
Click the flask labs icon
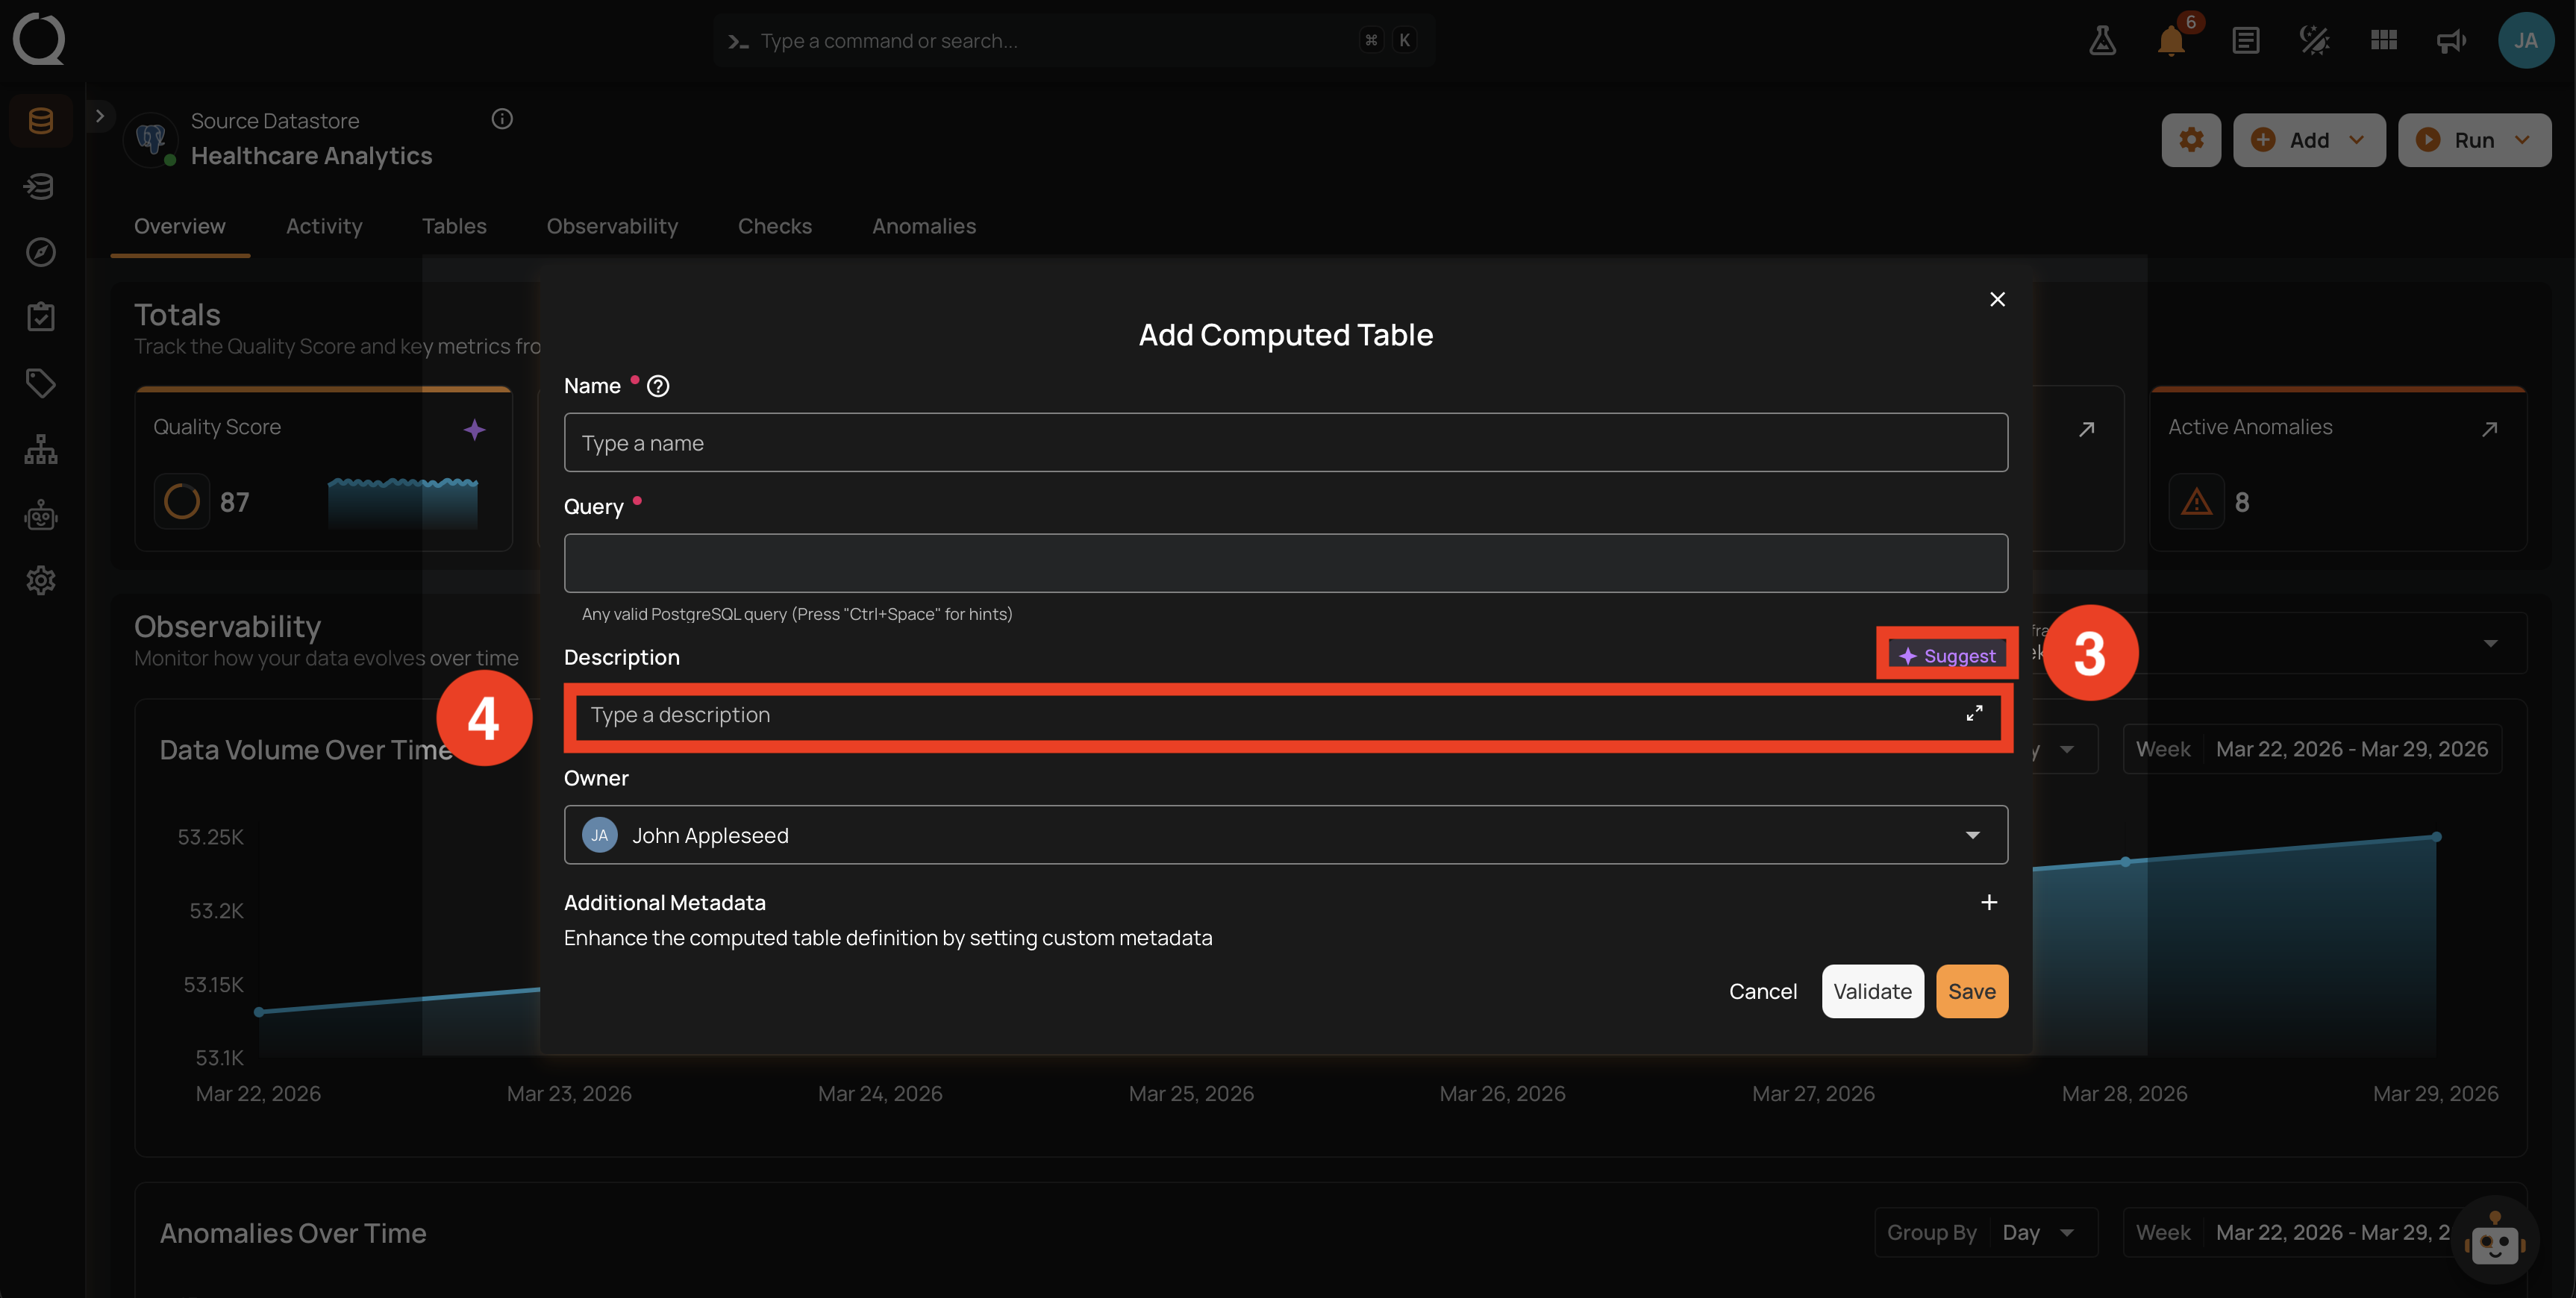(2102, 40)
